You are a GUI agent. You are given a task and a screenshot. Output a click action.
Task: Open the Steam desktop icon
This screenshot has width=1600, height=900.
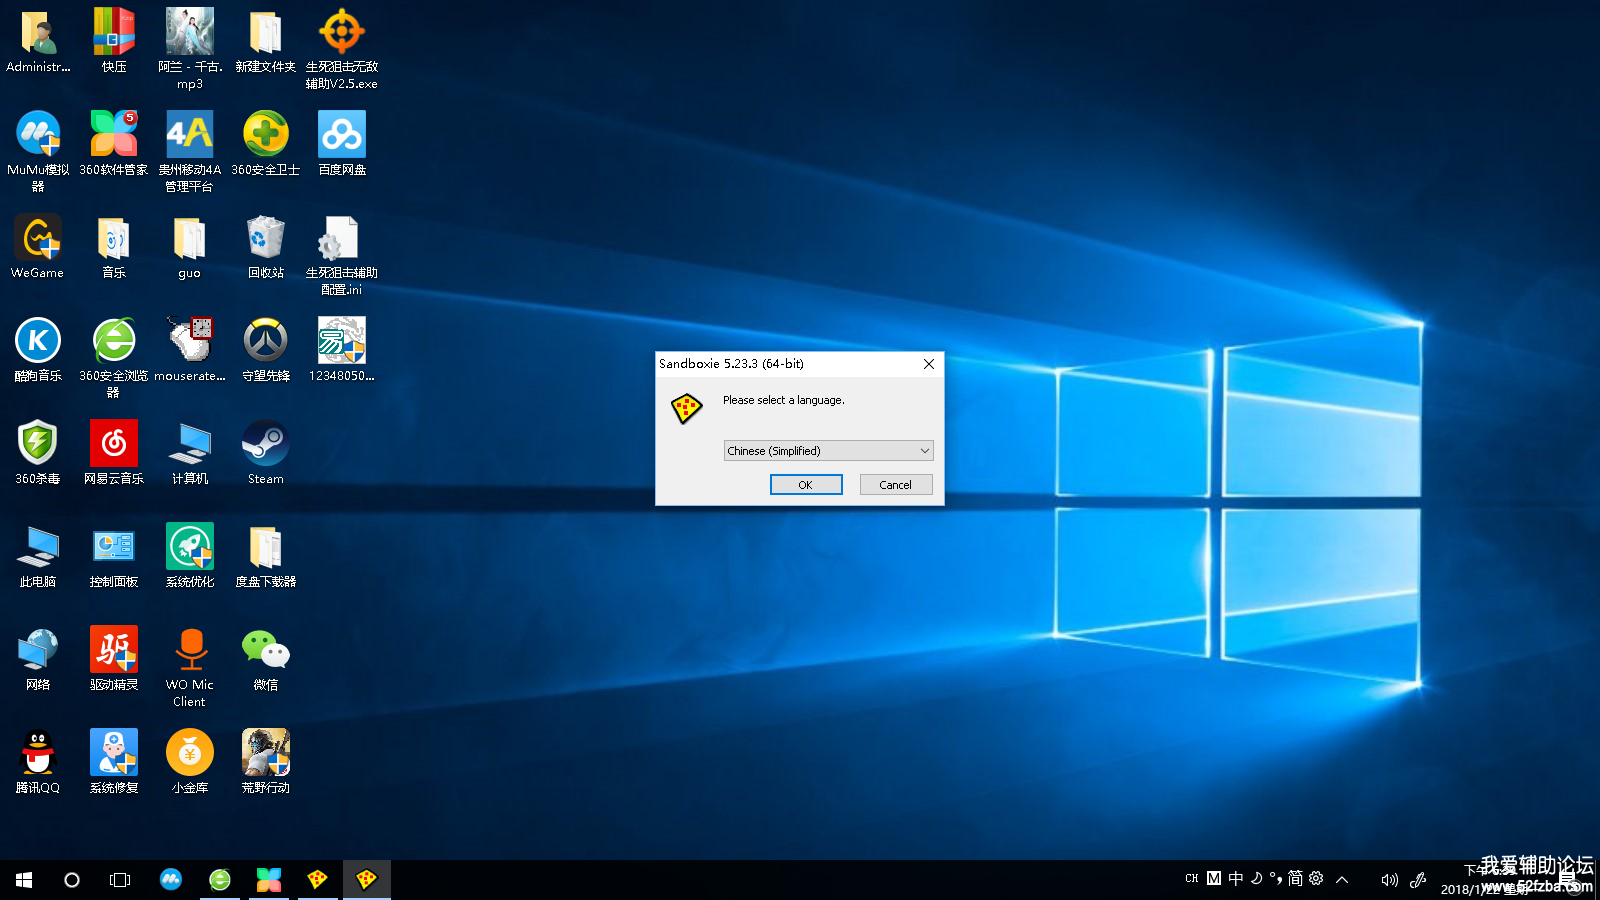(x=266, y=444)
